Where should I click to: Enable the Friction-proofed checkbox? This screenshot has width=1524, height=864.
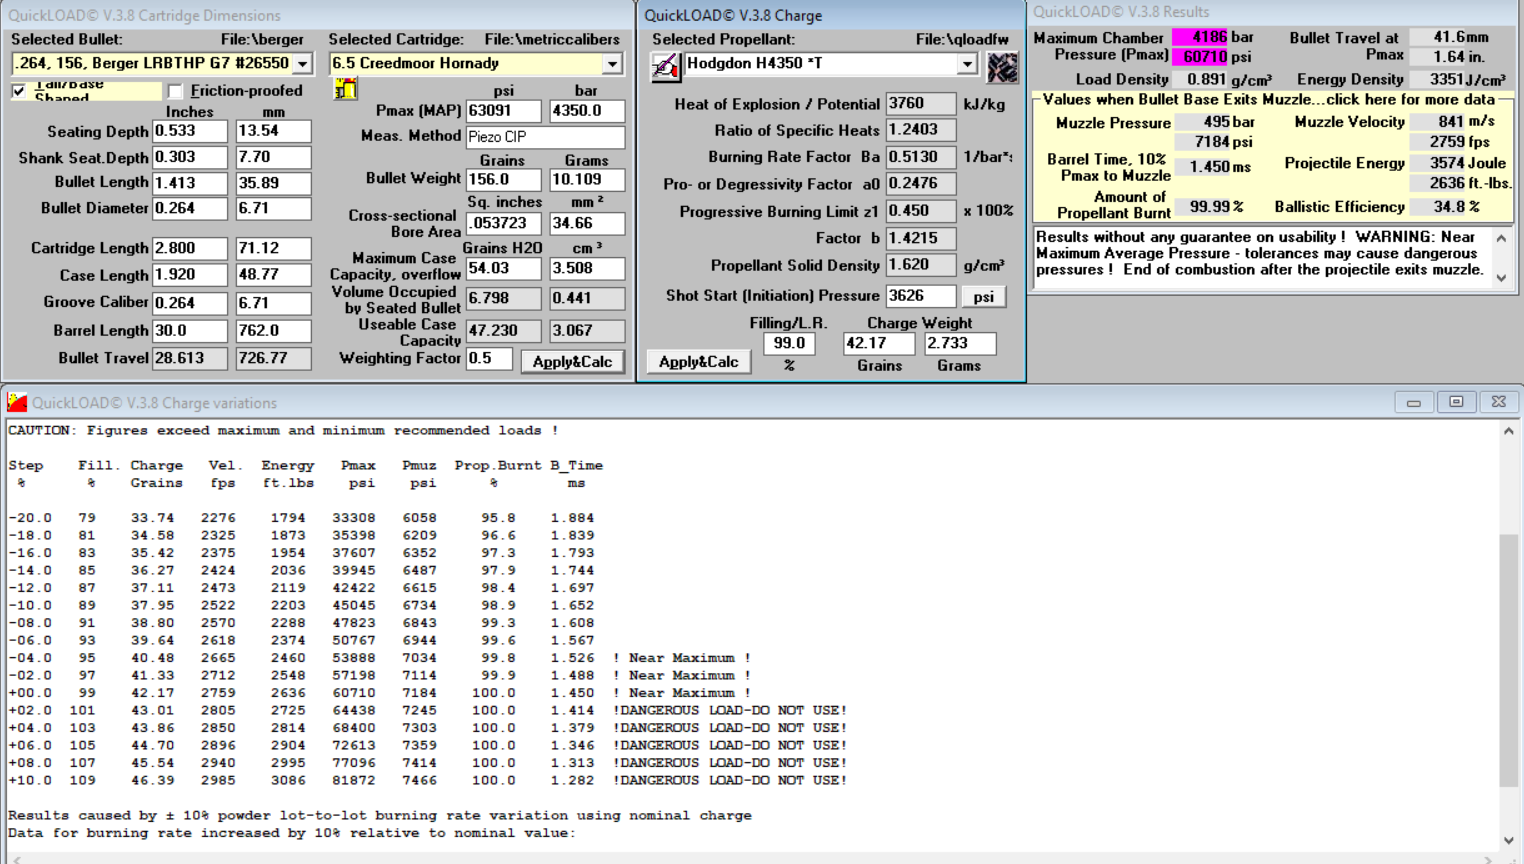click(176, 91)
